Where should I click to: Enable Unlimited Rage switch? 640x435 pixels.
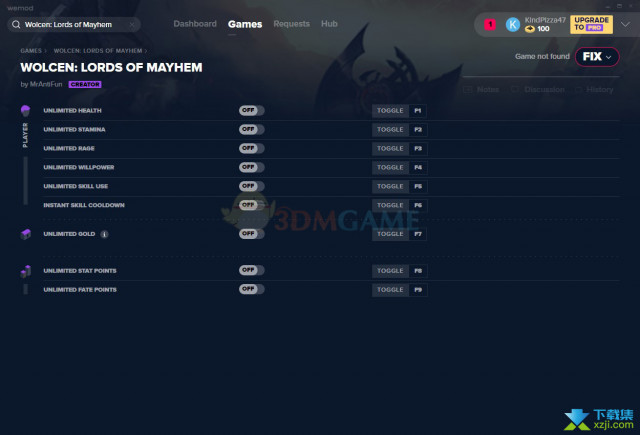[251, 148]
